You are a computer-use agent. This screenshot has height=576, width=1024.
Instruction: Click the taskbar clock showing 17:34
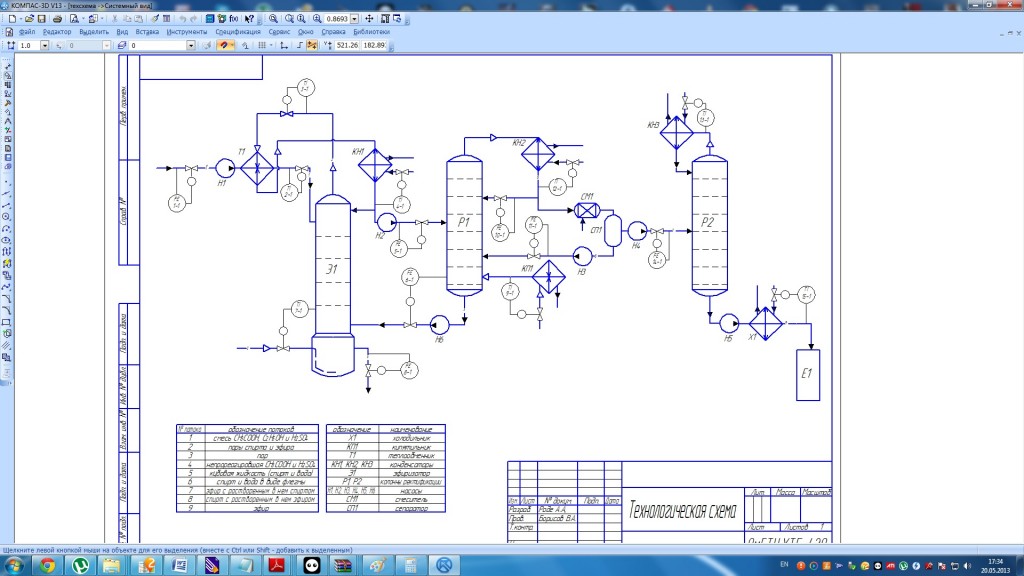995,562
